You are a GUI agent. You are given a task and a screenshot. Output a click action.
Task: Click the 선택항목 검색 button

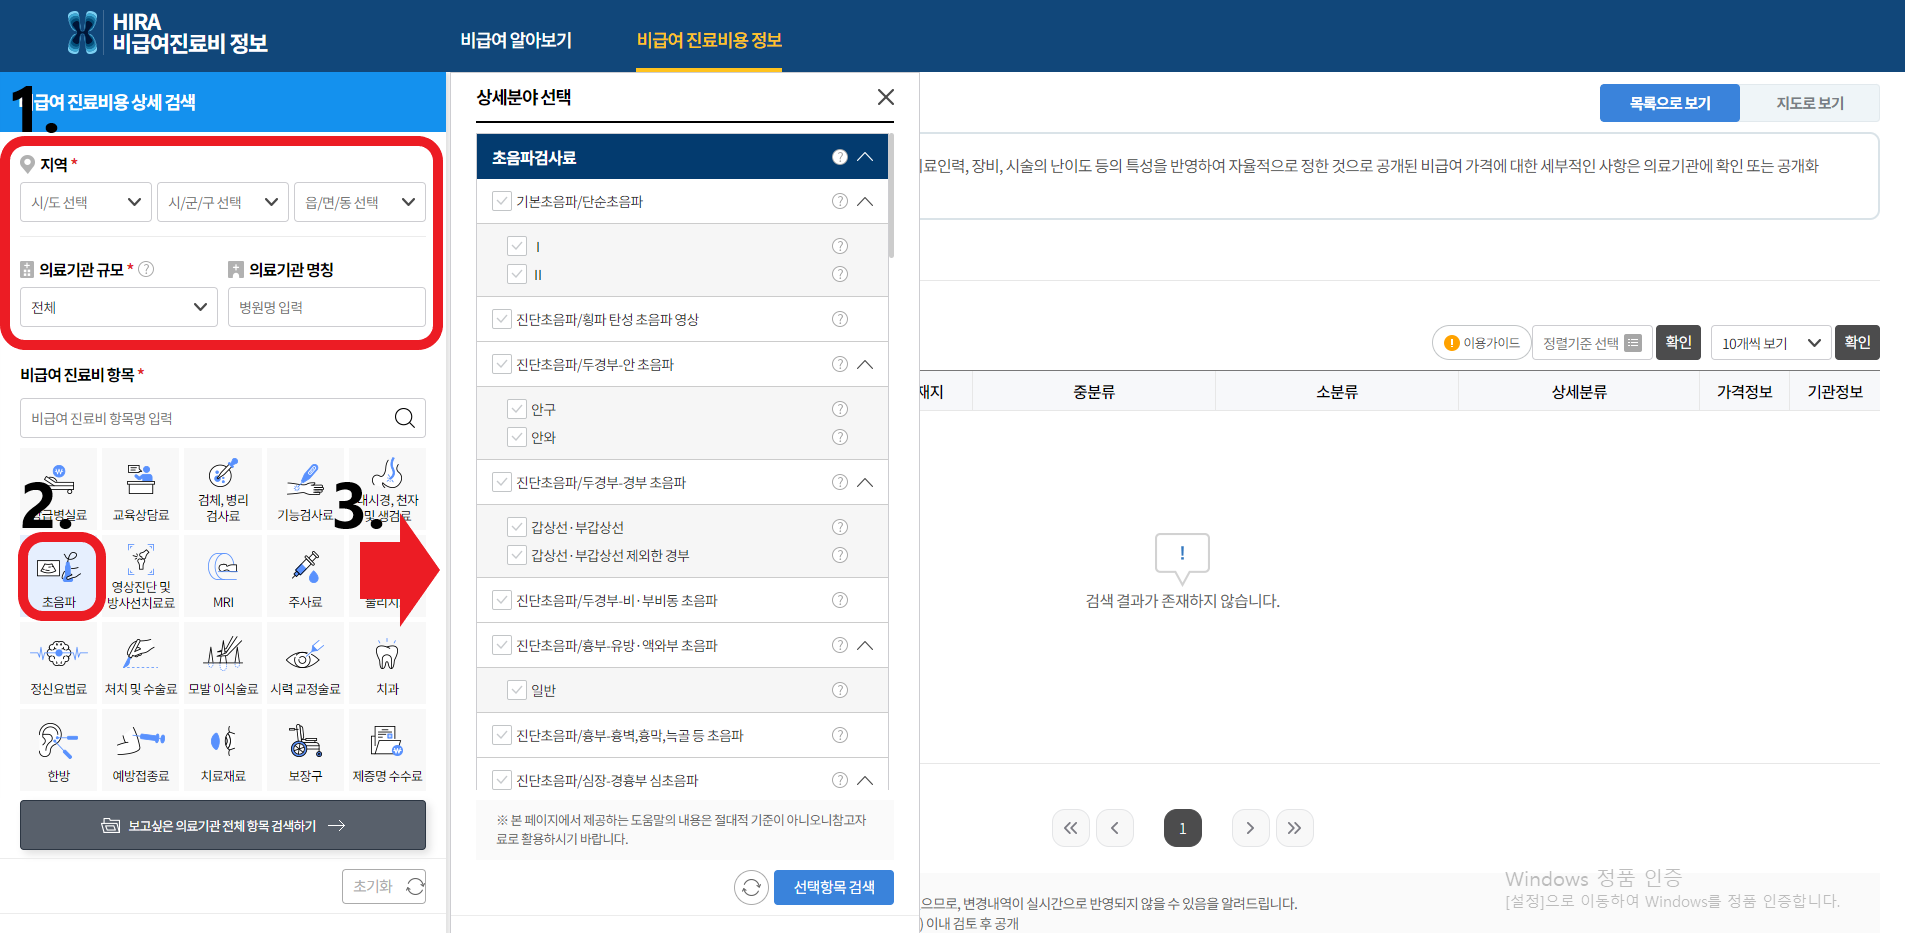tap(834, 887)
